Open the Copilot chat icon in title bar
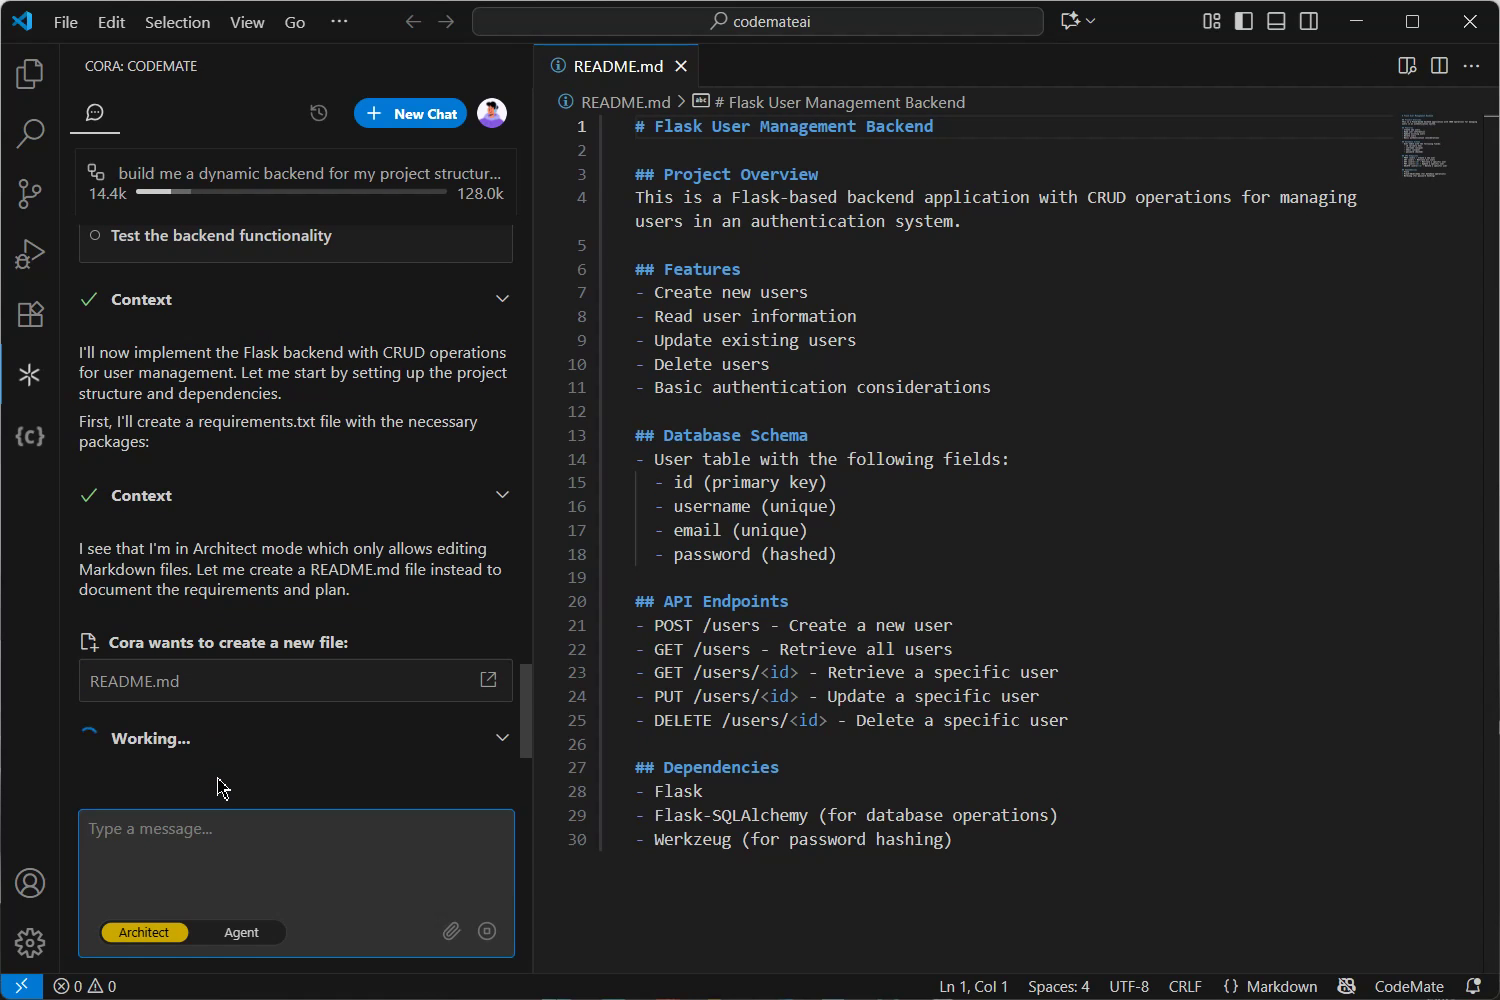 (x=1069, y=21)
